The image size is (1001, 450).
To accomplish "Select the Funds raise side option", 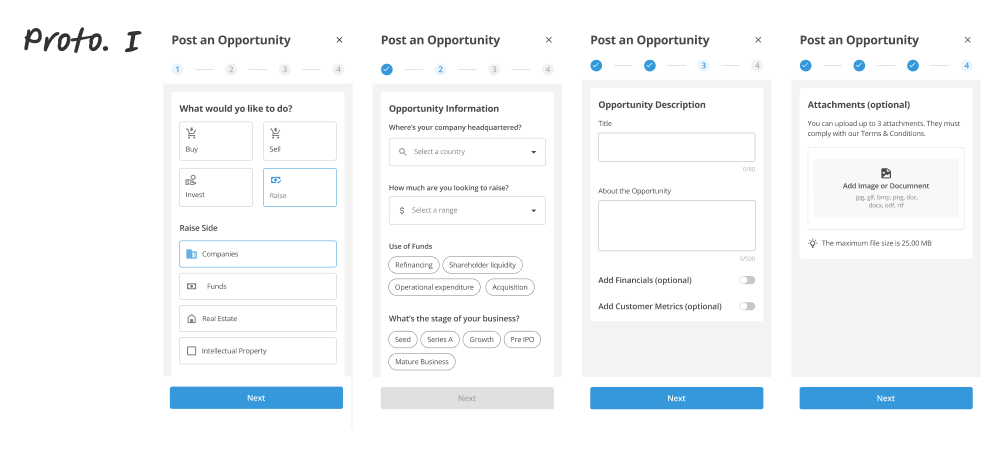I will [x=258, y=287].
